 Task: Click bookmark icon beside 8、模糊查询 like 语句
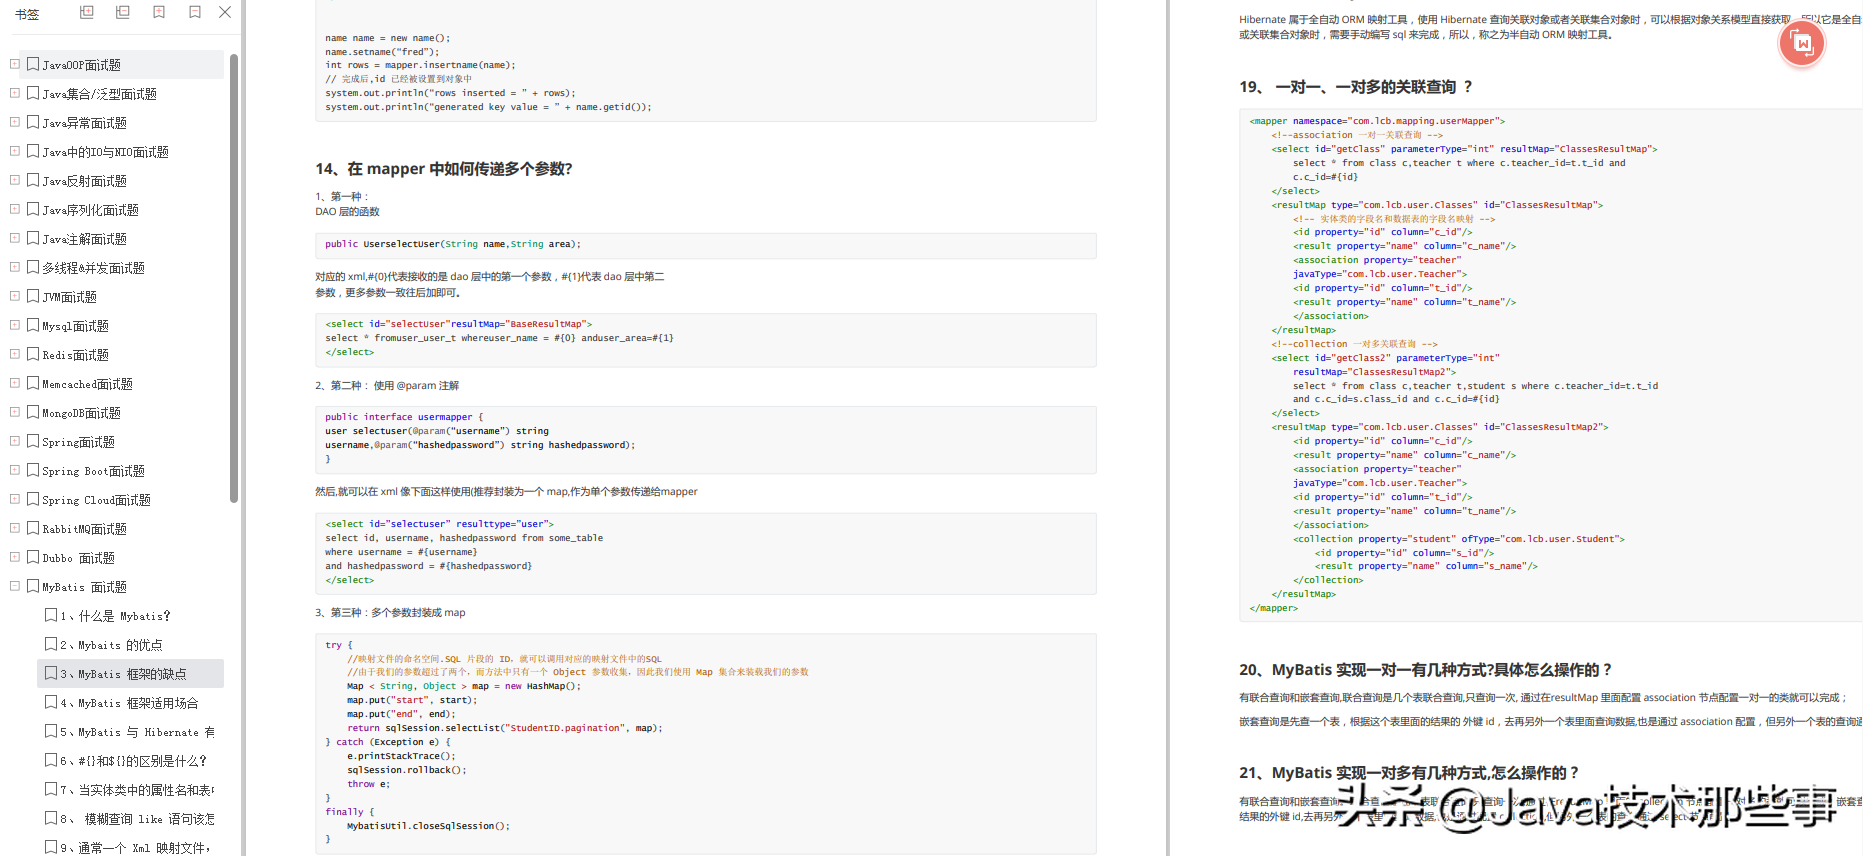pos(51,818)
